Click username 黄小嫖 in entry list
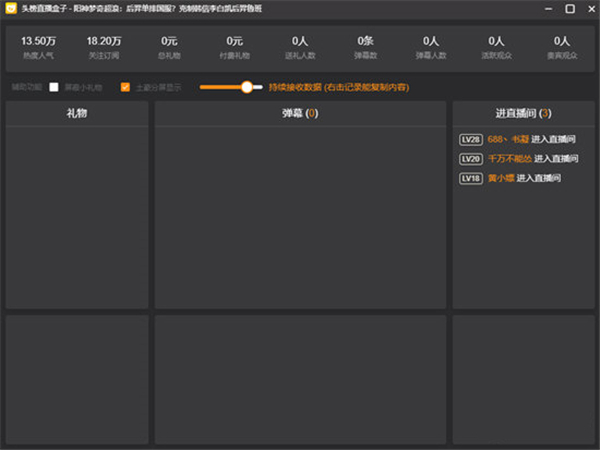The height and width of the screenshot is (450, 600). tap(501, 178)
